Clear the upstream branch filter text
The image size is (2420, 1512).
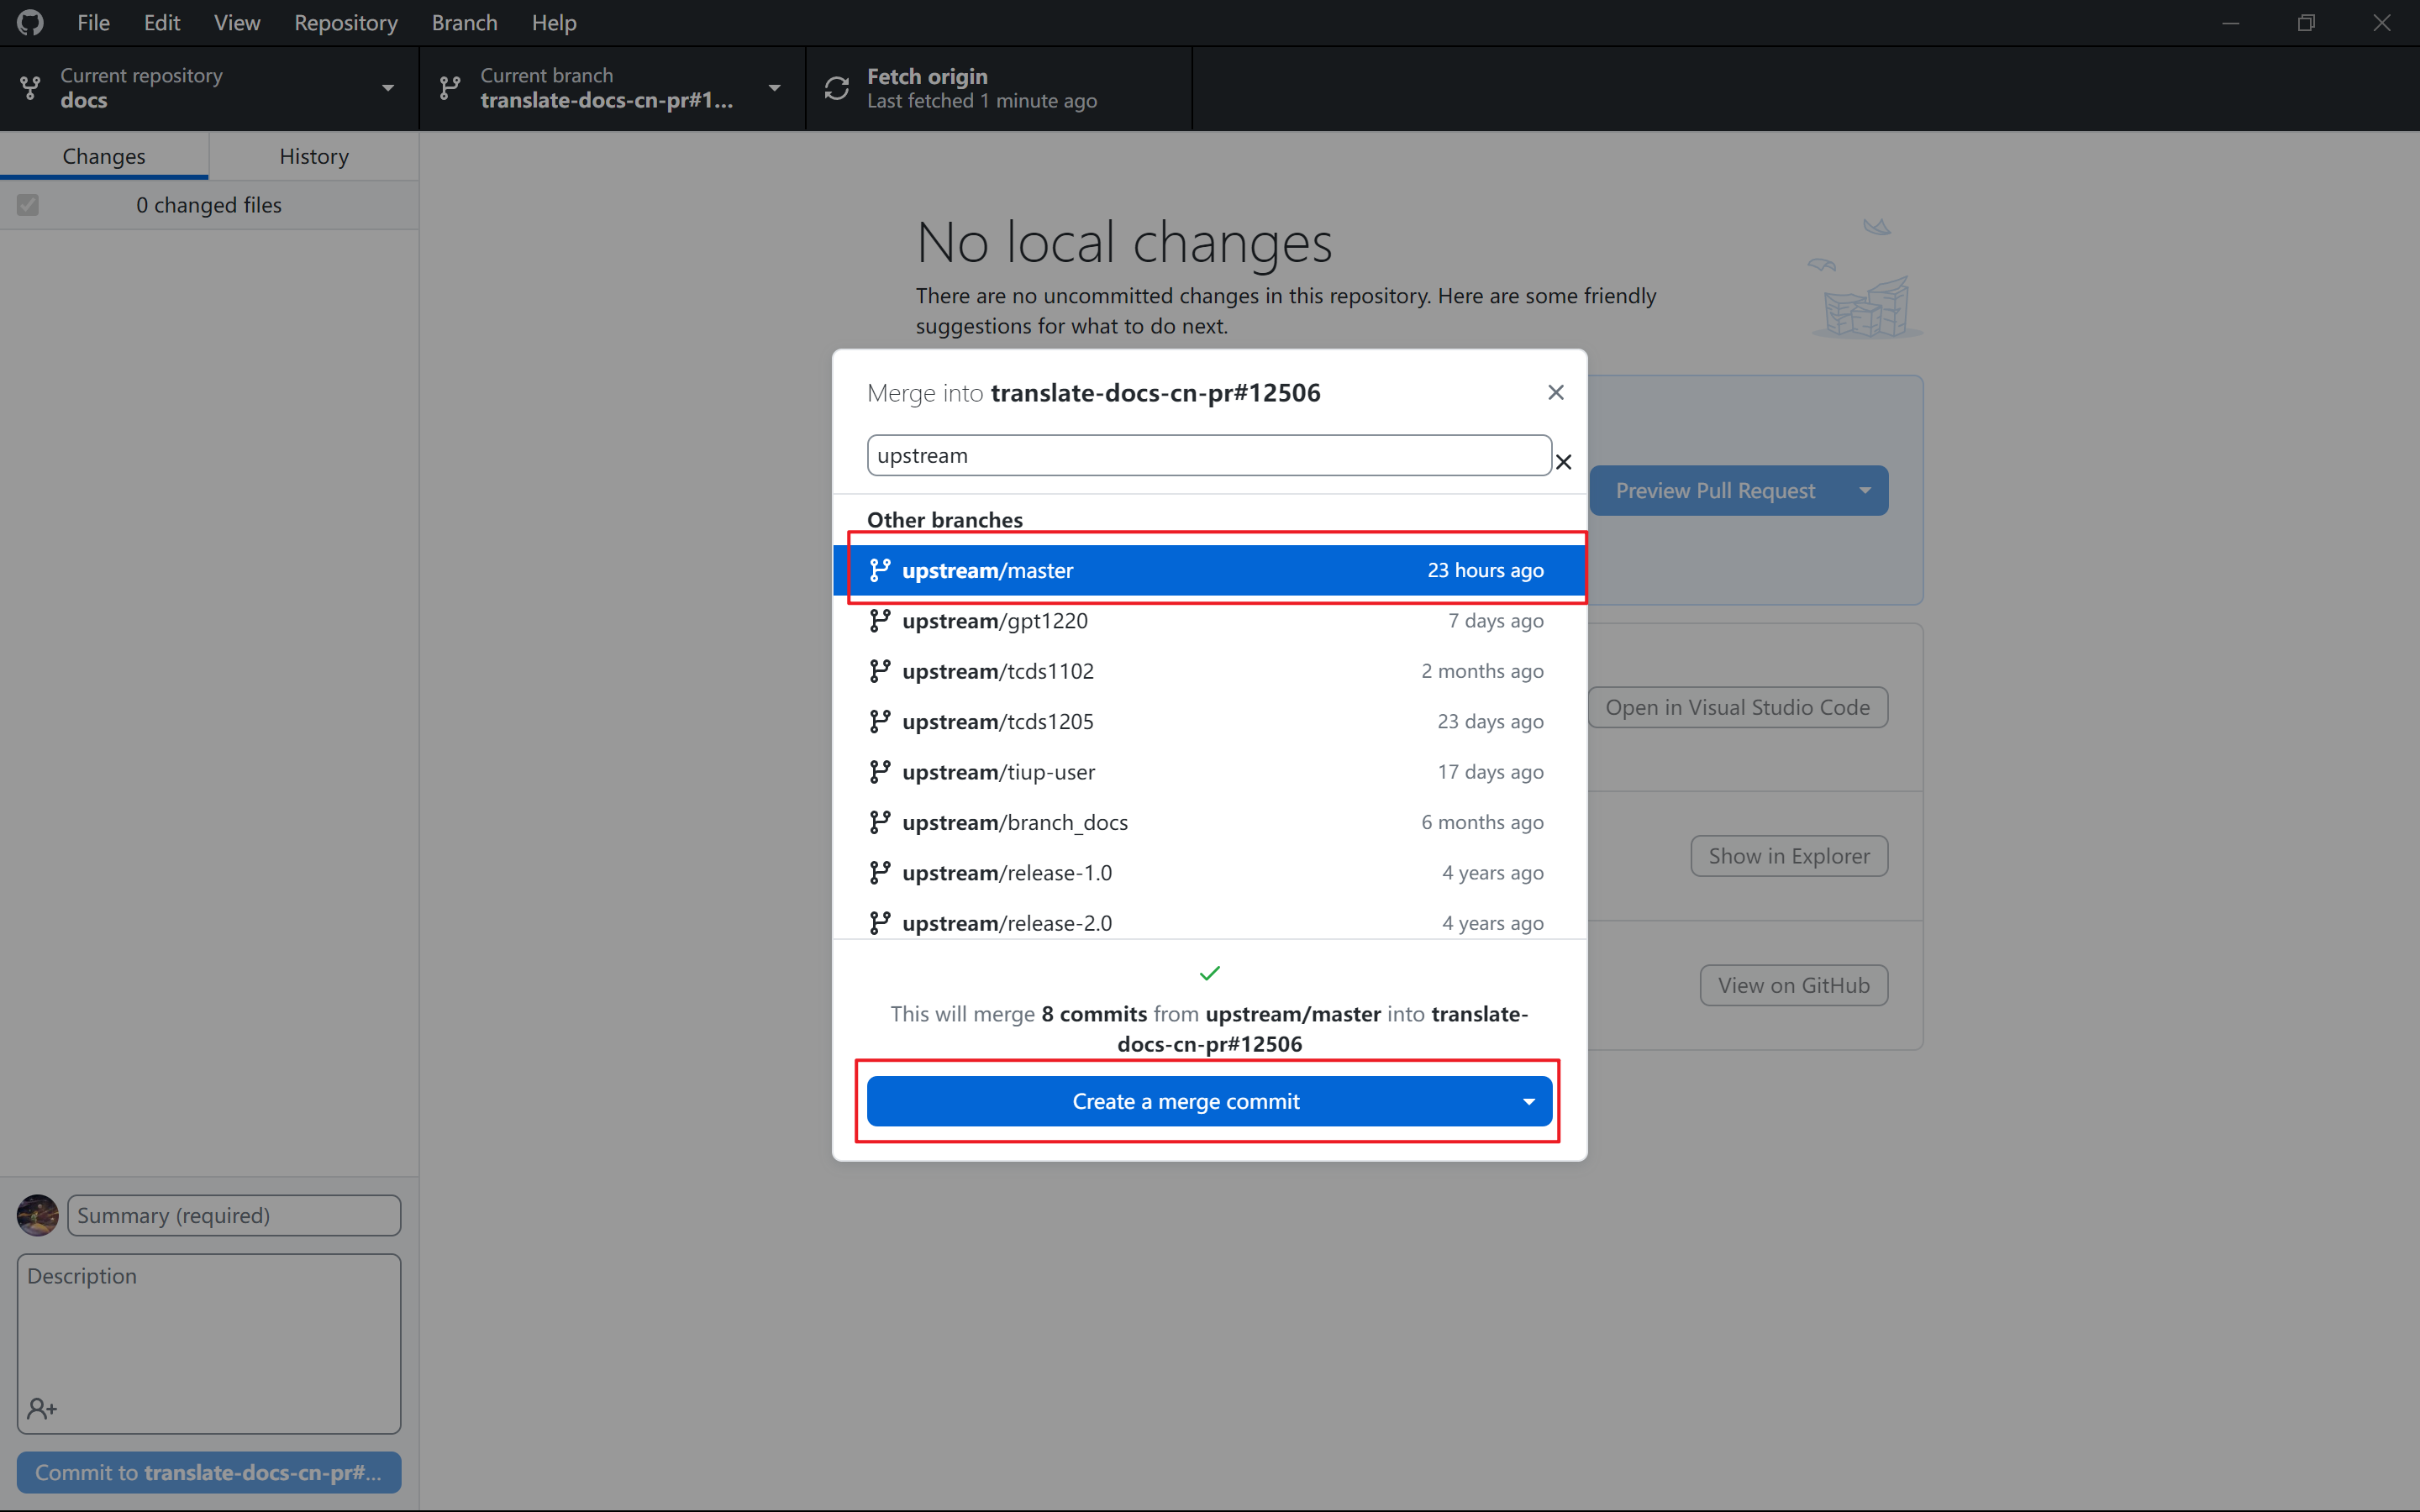point(1564,461)
